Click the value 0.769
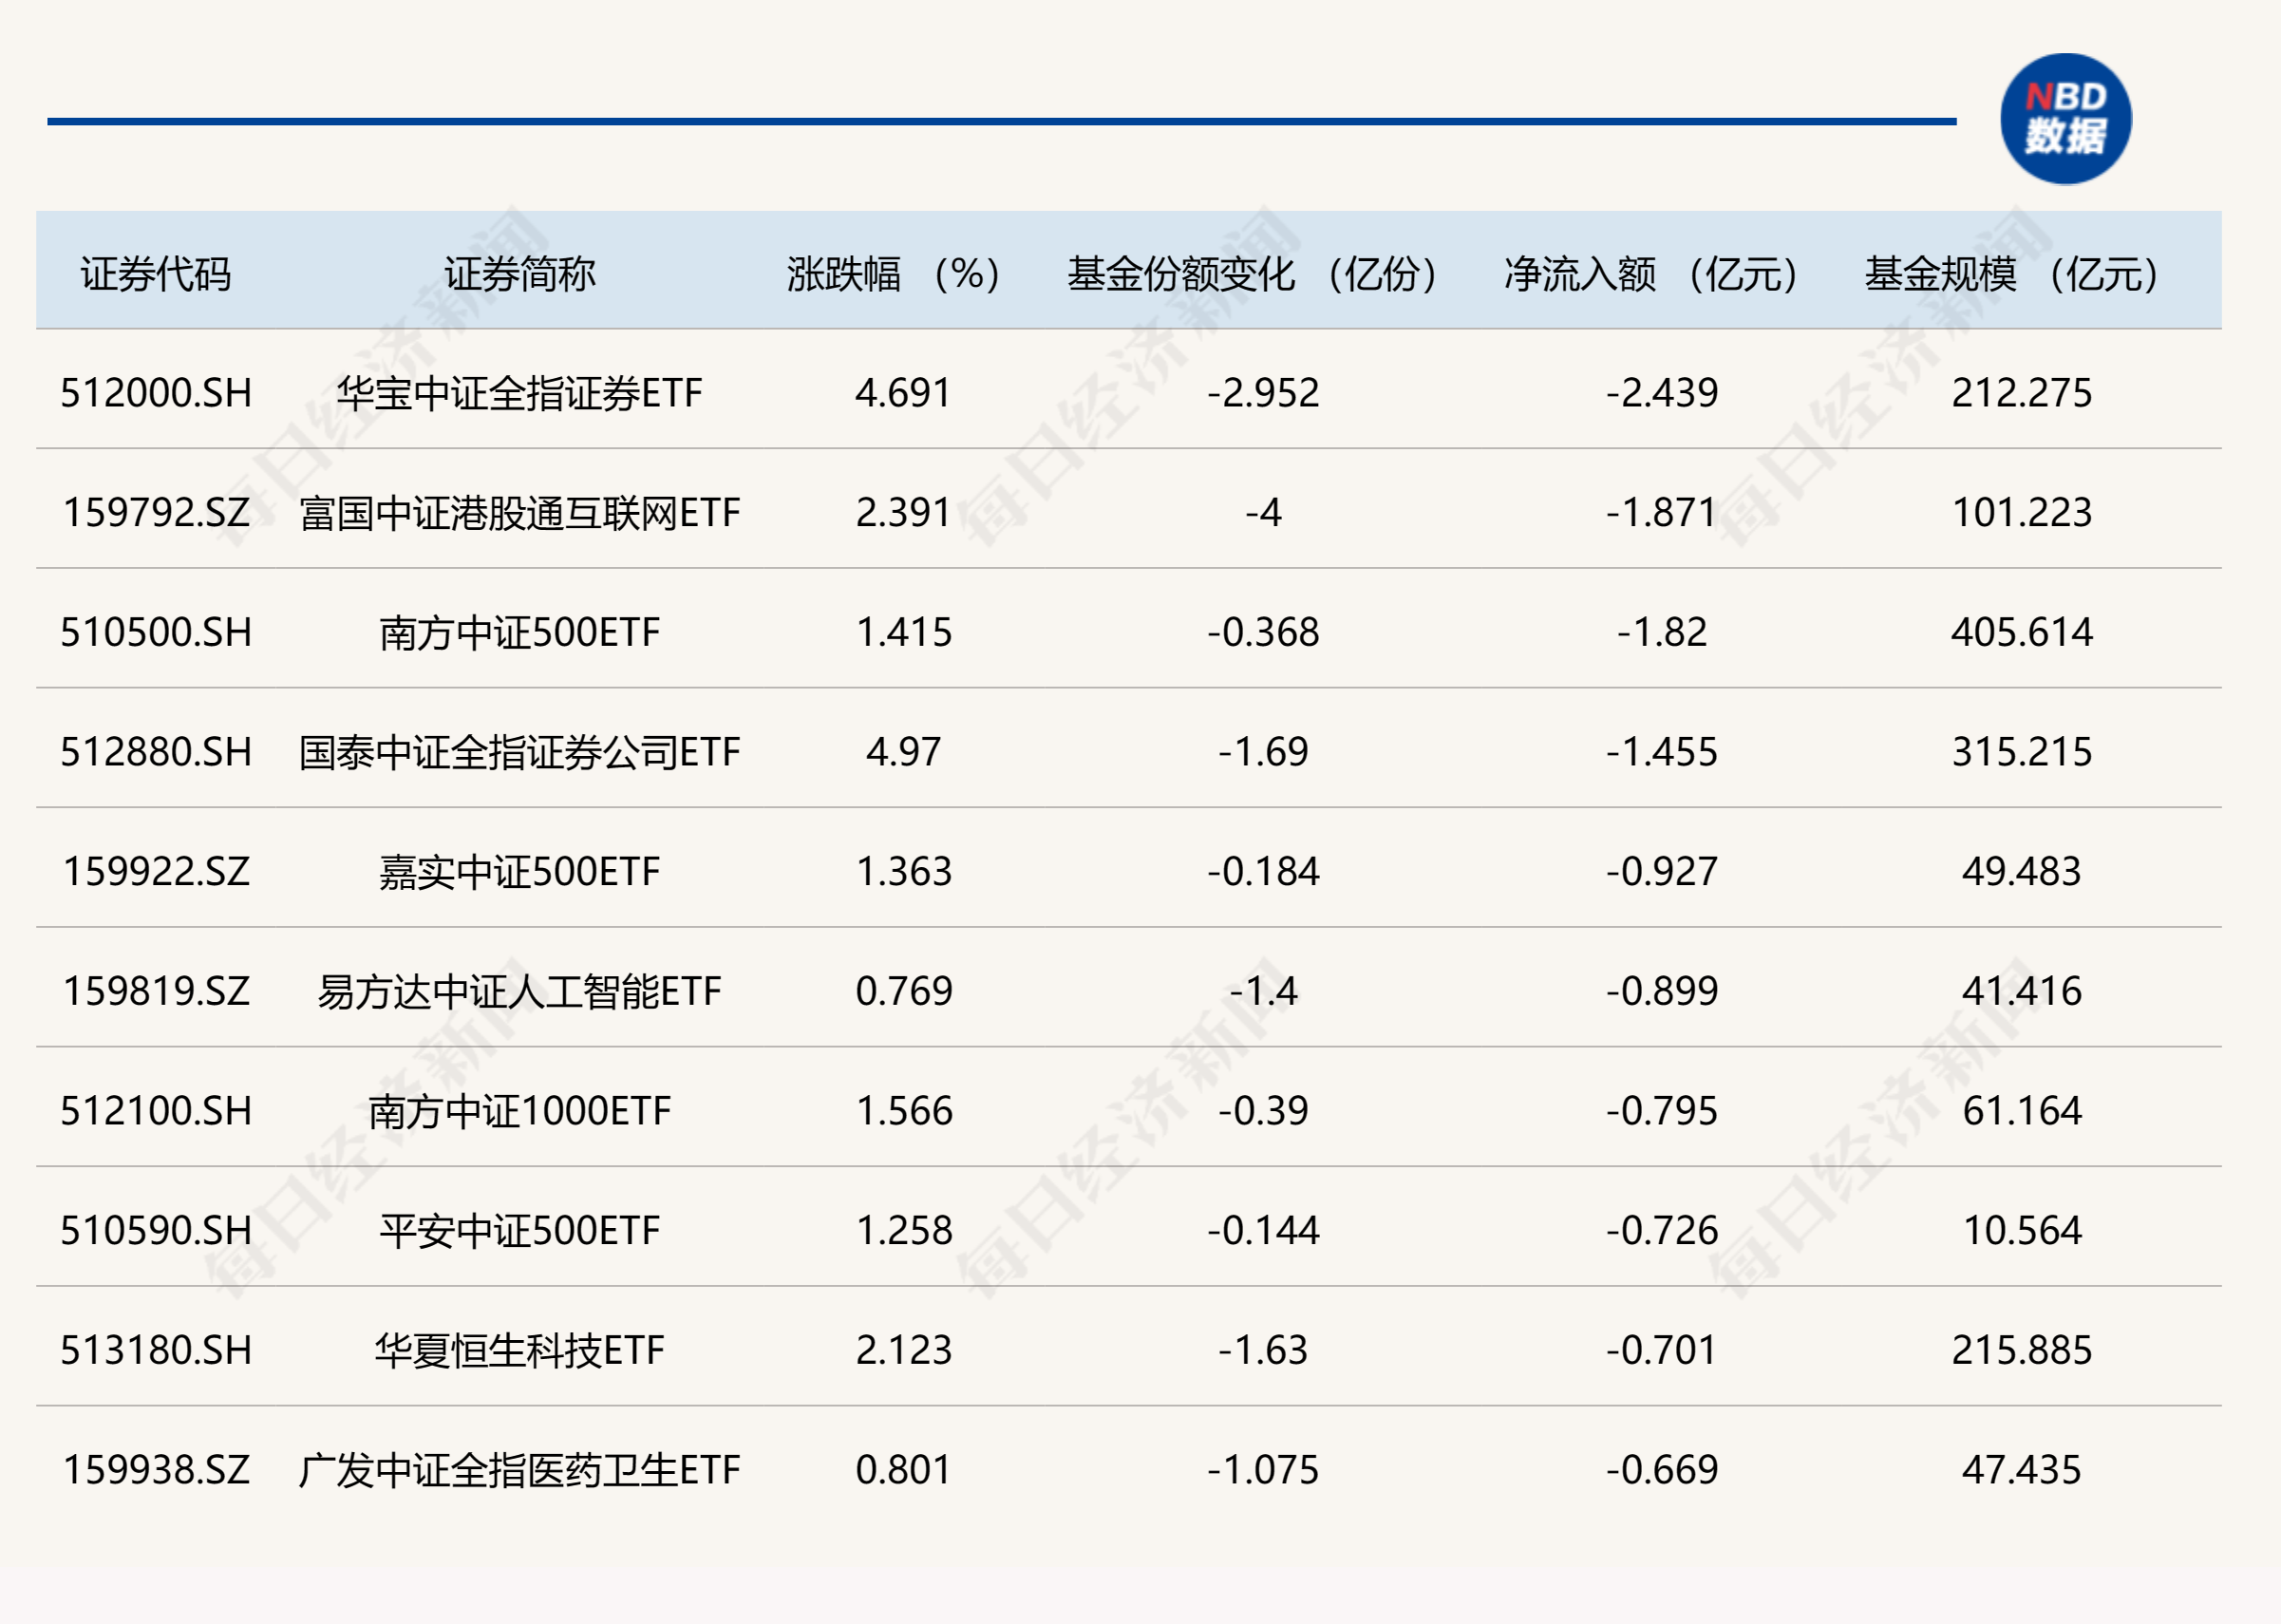The height and width of the screenshot is (1624, 2281). (x=903, y=991)
